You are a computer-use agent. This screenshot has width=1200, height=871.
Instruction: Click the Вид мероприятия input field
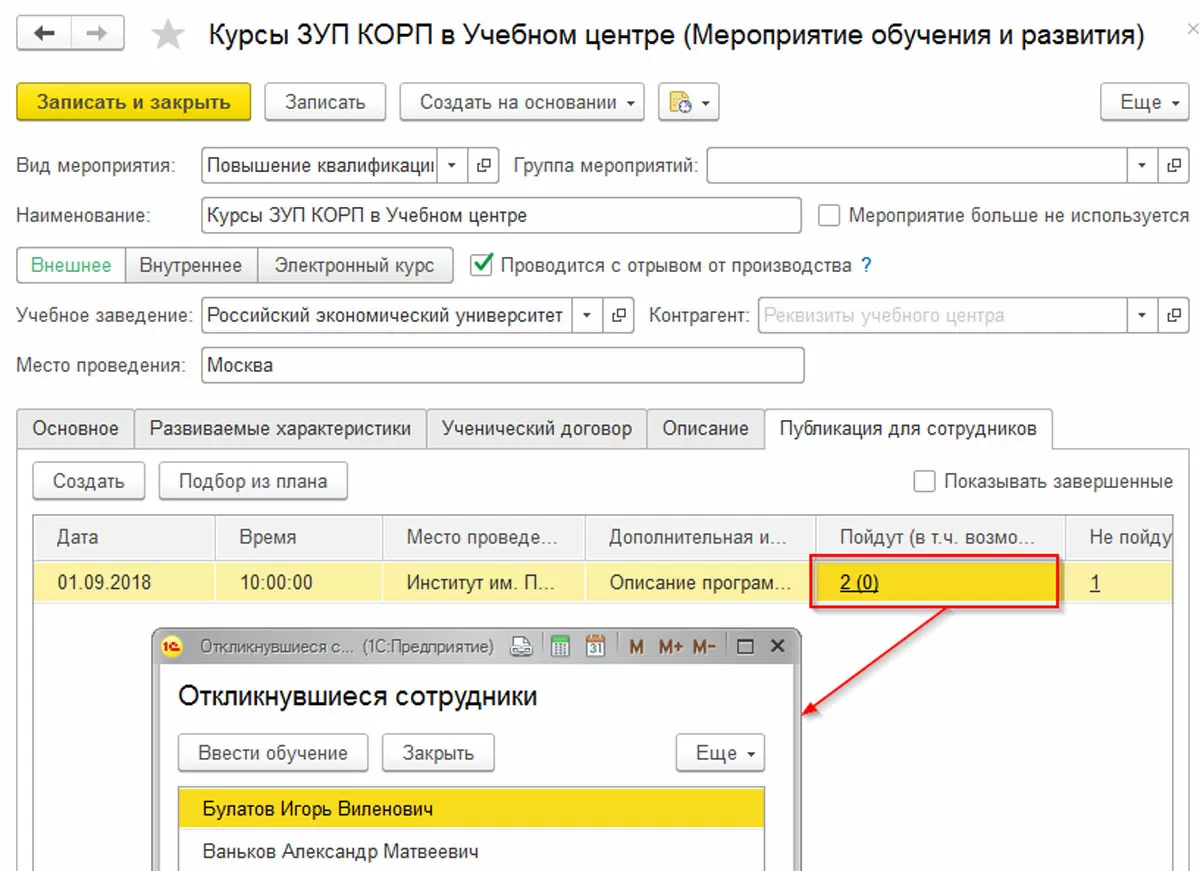[x=320, y=166]
